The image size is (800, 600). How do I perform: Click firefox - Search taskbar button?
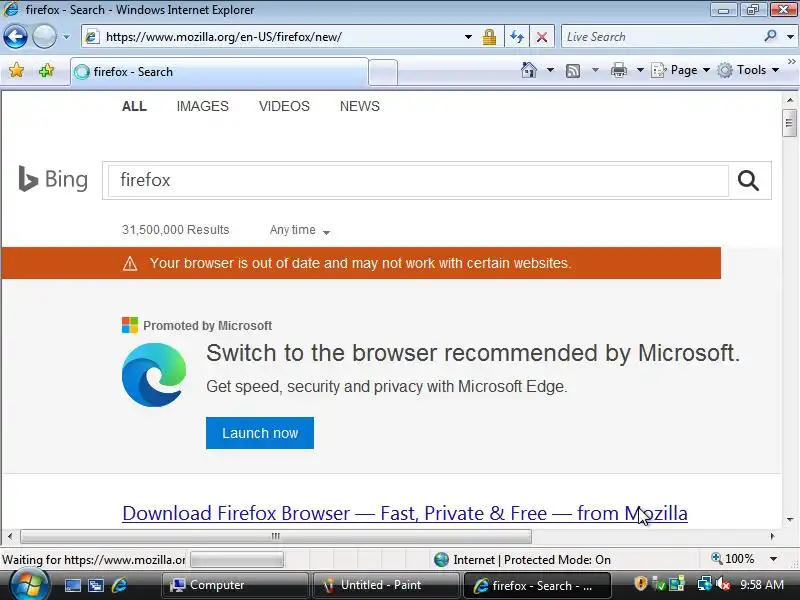536,585
